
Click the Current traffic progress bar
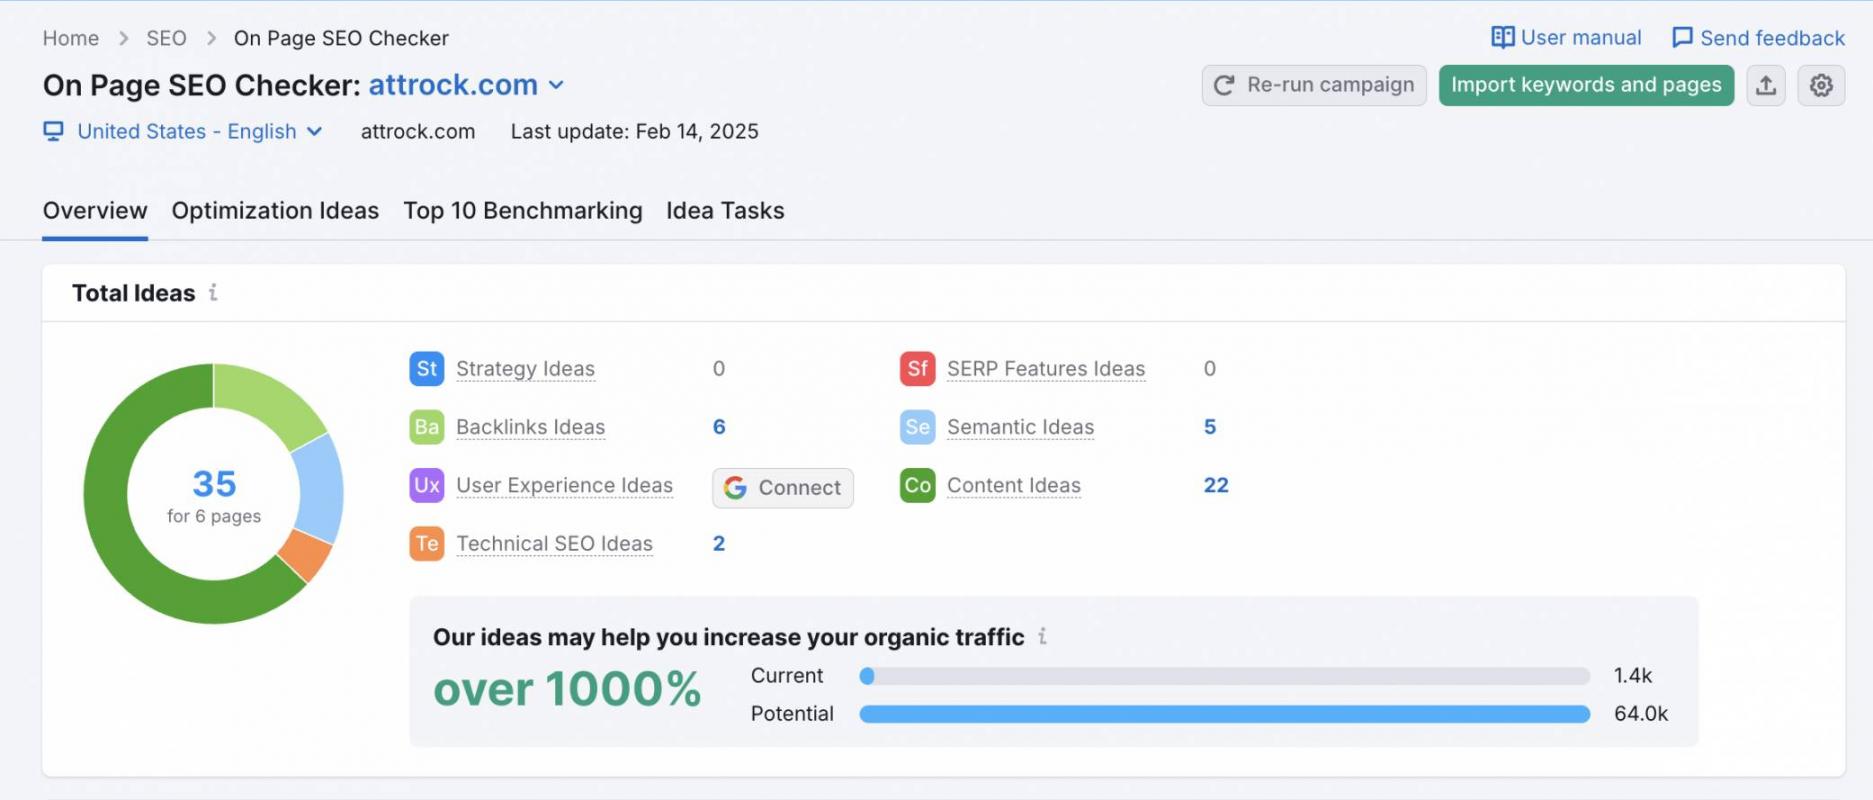point(1224,676)
